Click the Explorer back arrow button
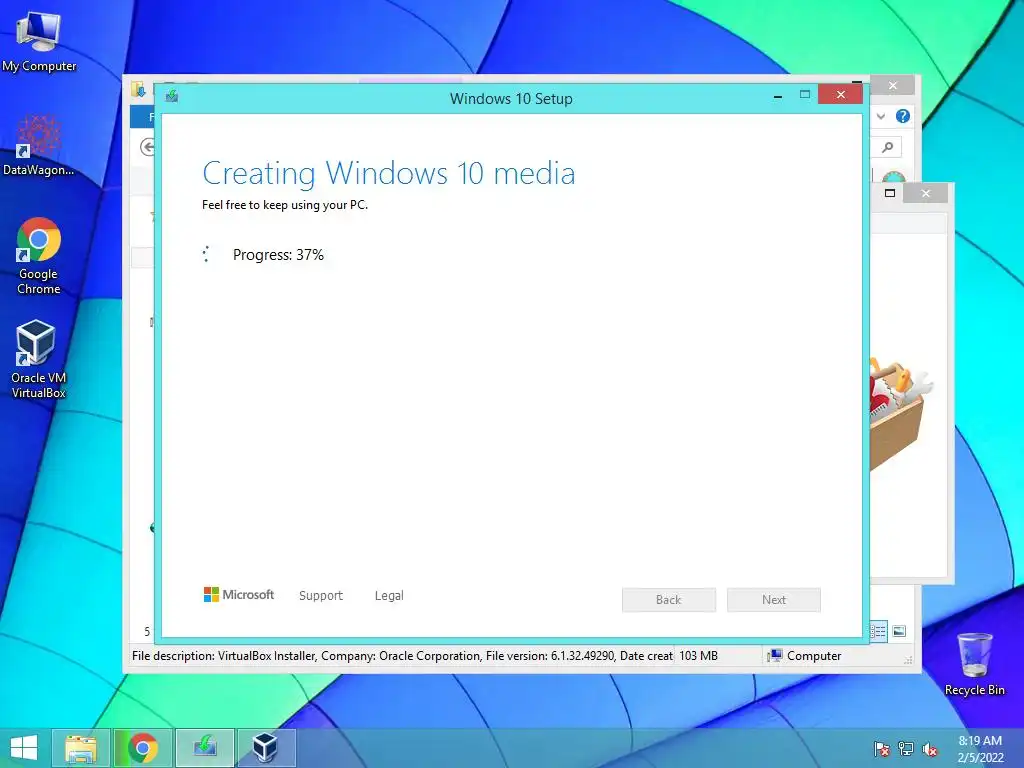 148,147
